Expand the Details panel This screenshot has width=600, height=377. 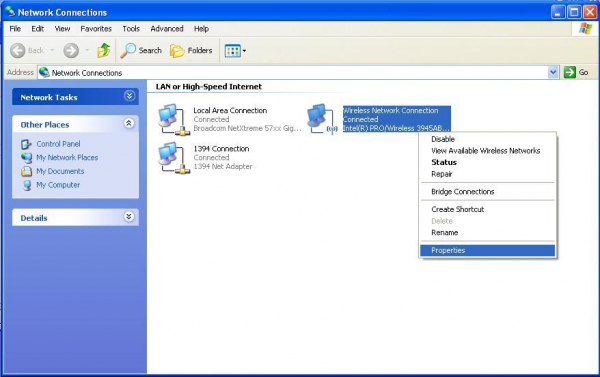pyautogui.click(x=129, y=217)
